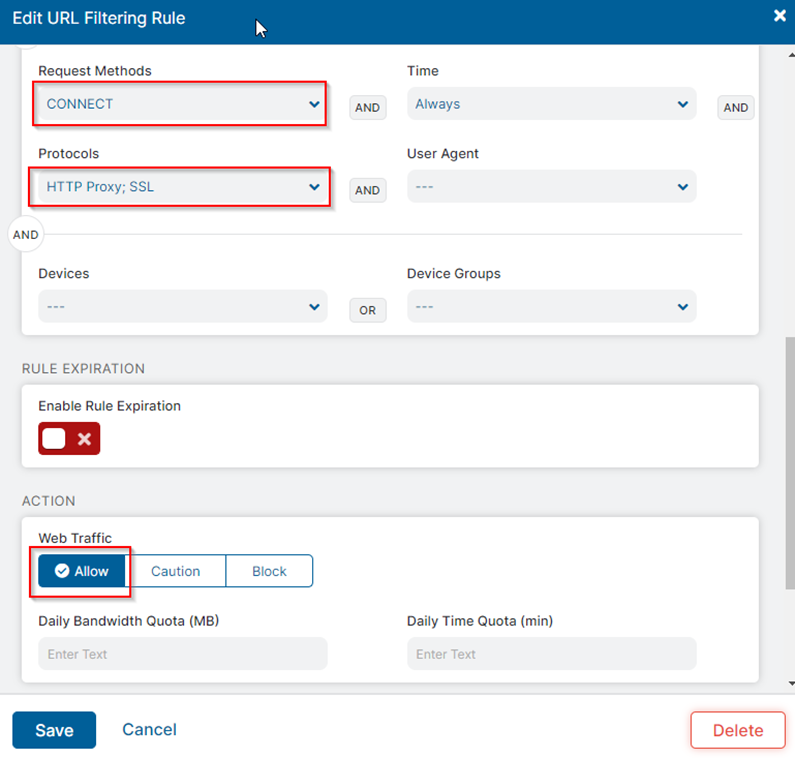
Task: Click the Web Traffic label
Action: tap(75, 538)
